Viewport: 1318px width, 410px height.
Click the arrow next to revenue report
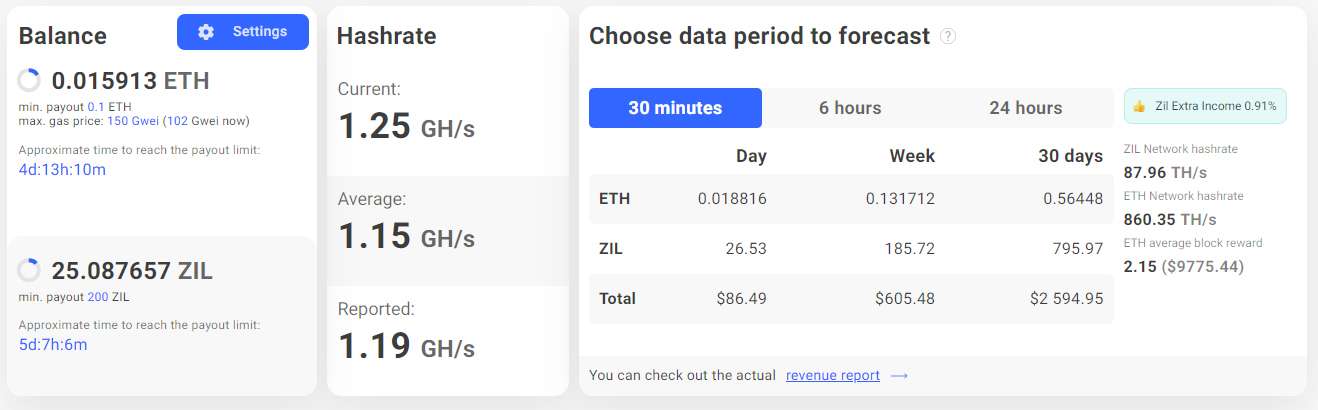899,376
